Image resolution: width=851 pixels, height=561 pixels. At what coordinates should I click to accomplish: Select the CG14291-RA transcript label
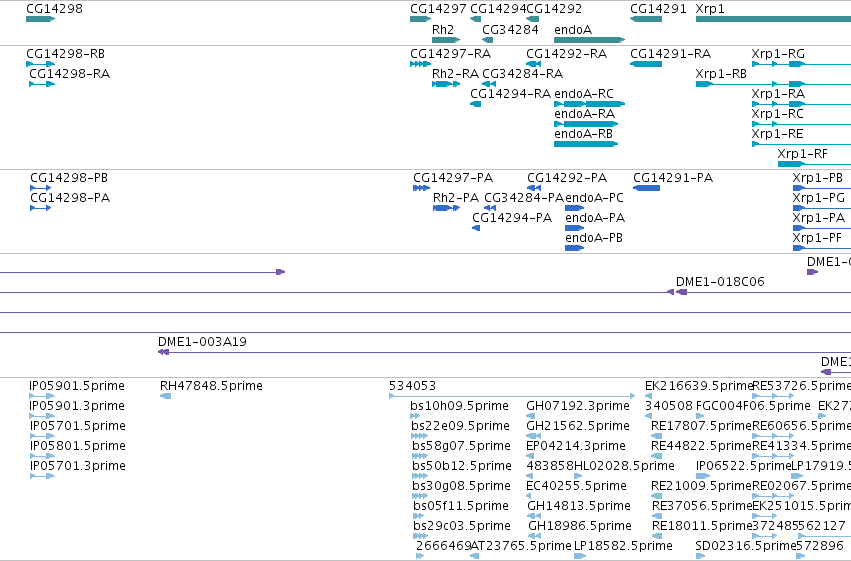click(671, 54)
